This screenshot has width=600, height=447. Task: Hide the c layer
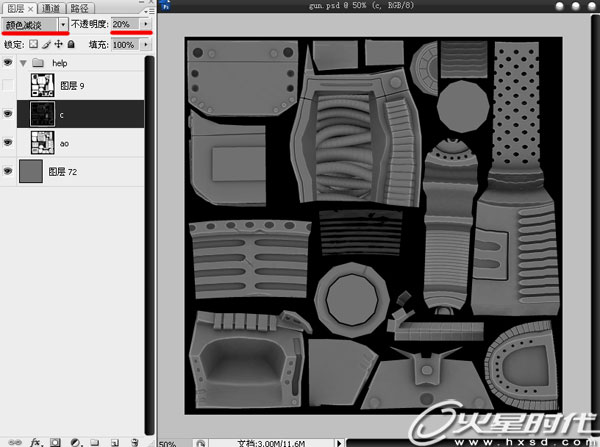[8, 114]
